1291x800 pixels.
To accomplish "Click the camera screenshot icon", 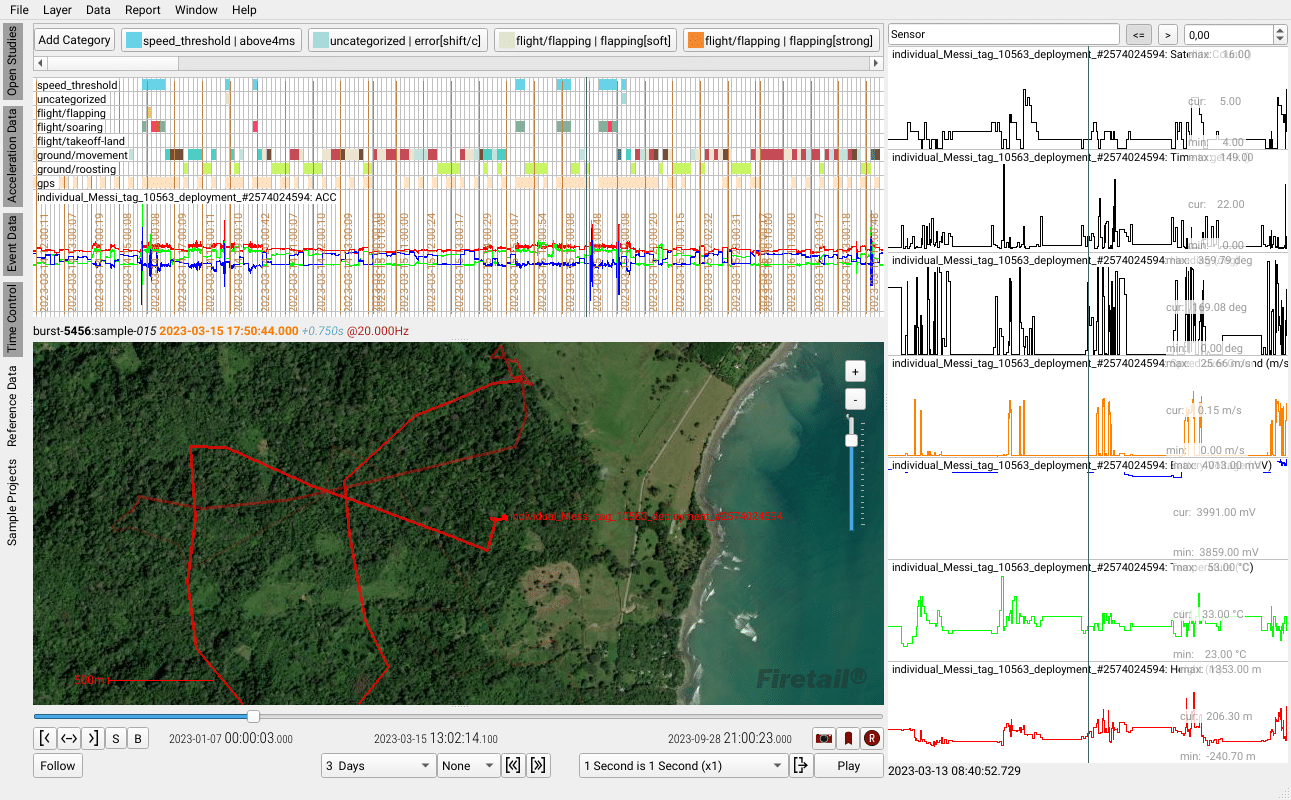I will pos(824,738).
